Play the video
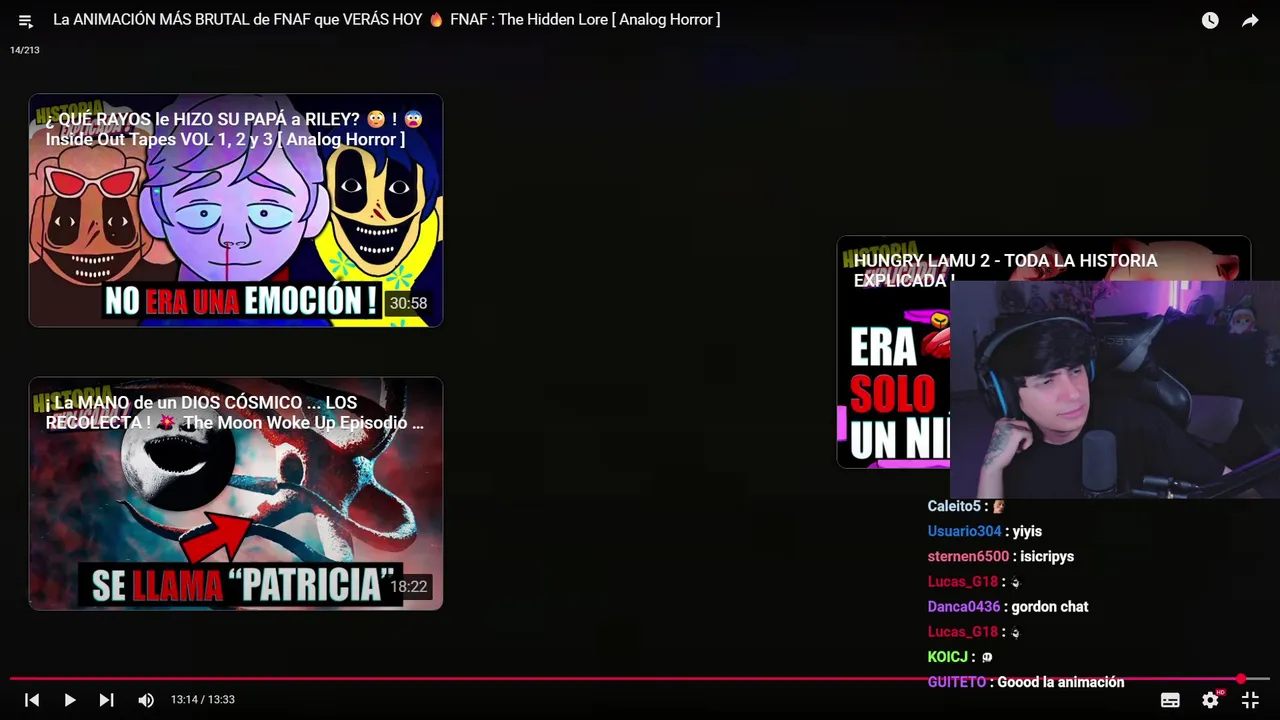This screenshot has width=1280, height=720. (70, 700)
